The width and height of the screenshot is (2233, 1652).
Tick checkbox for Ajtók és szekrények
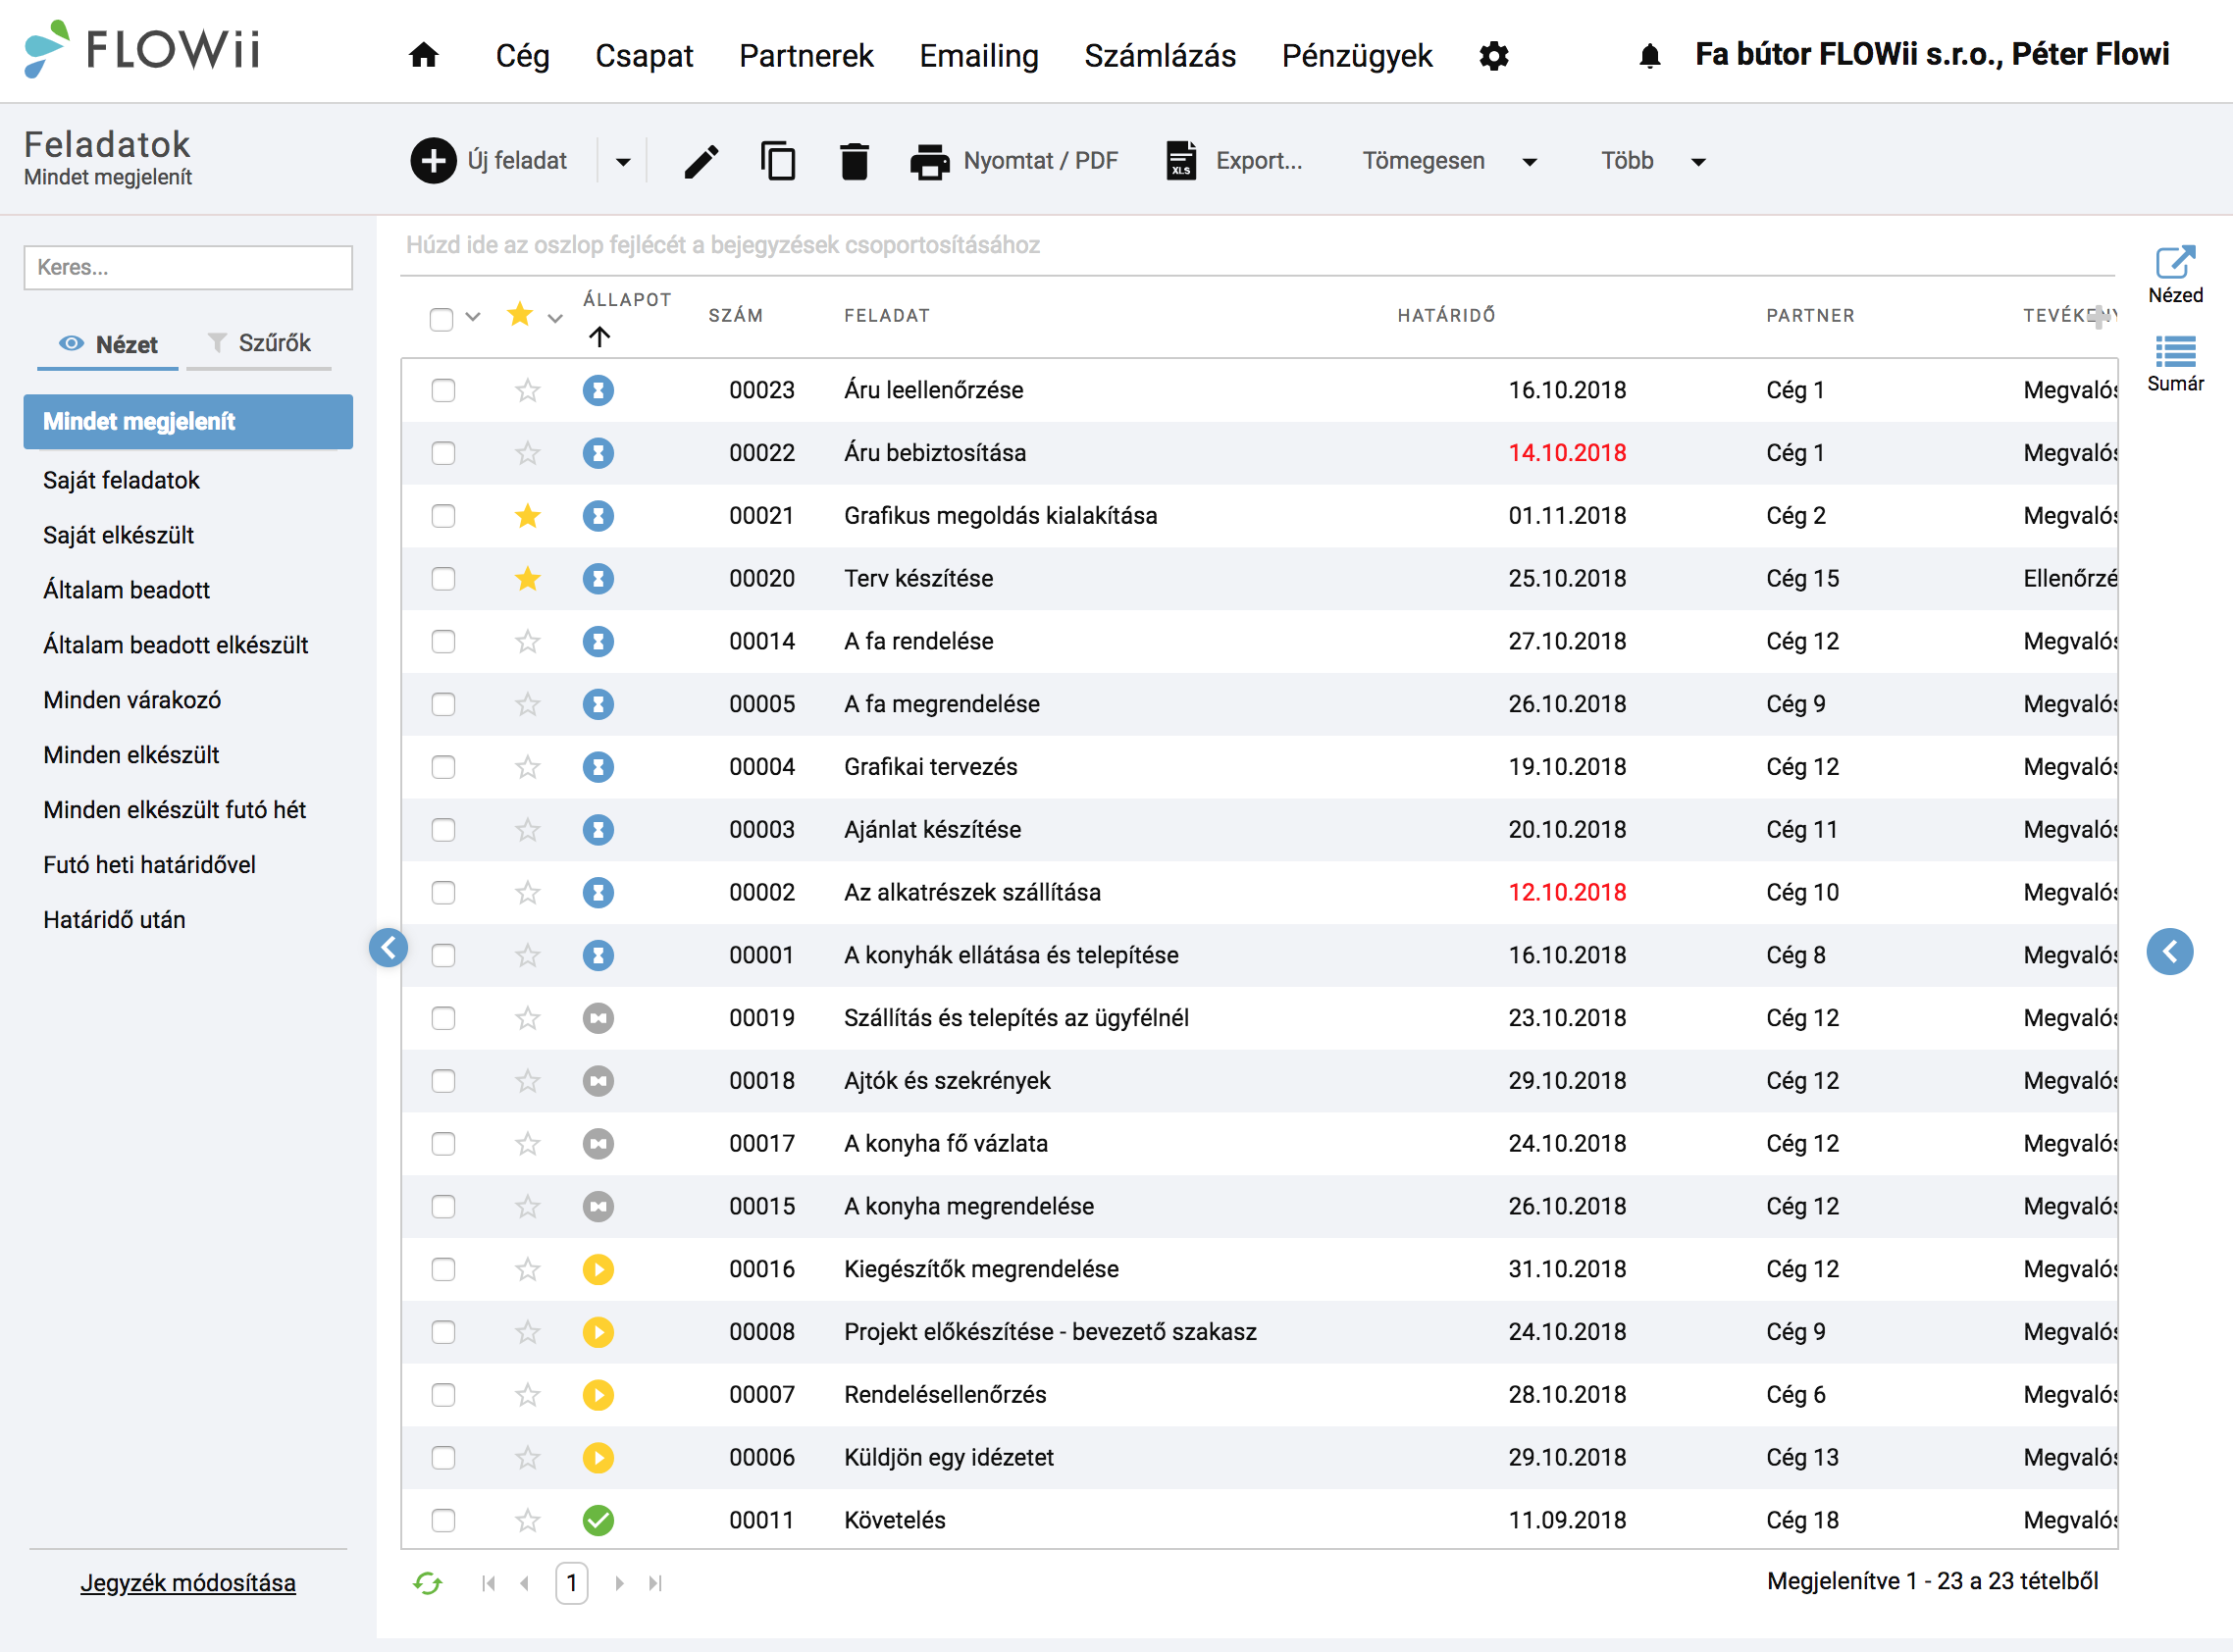point(443,1081)
